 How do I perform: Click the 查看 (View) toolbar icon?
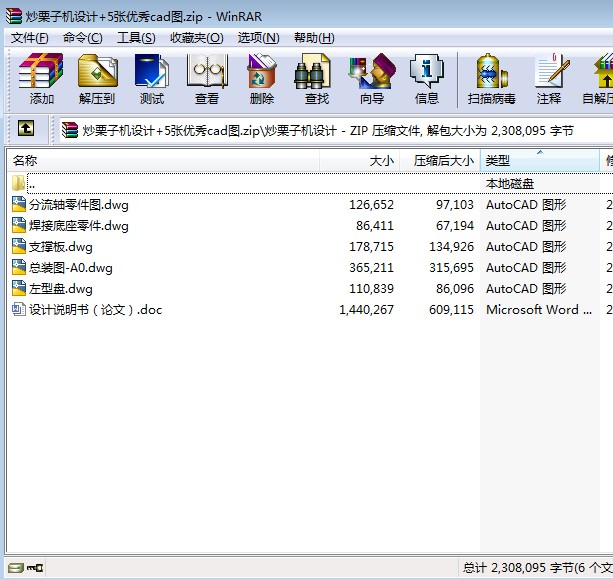[207, 71]
